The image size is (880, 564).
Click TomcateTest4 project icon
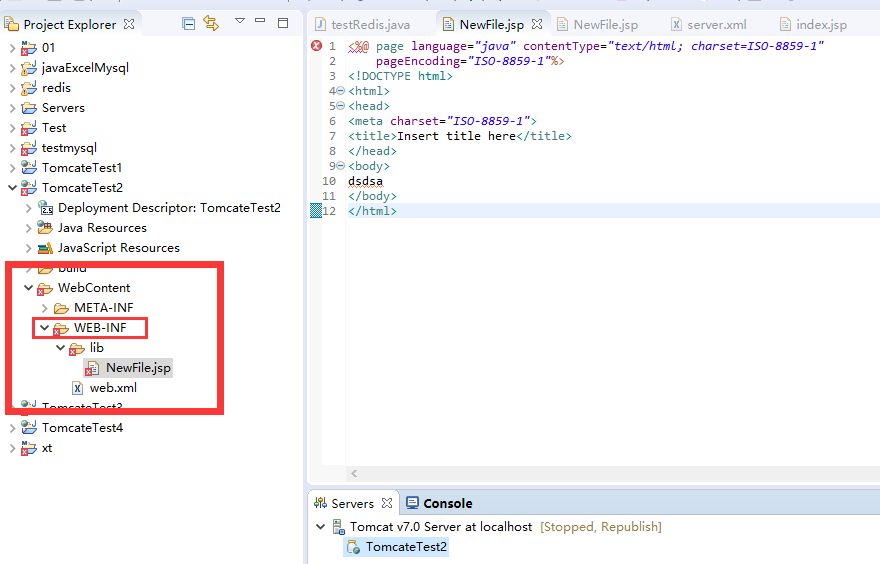29,428
